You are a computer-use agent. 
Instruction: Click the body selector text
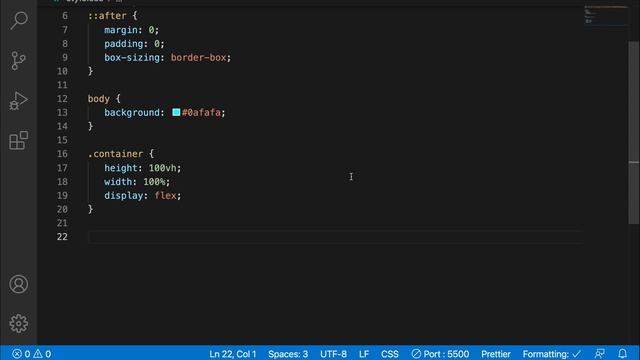click(x=98, y=99)
